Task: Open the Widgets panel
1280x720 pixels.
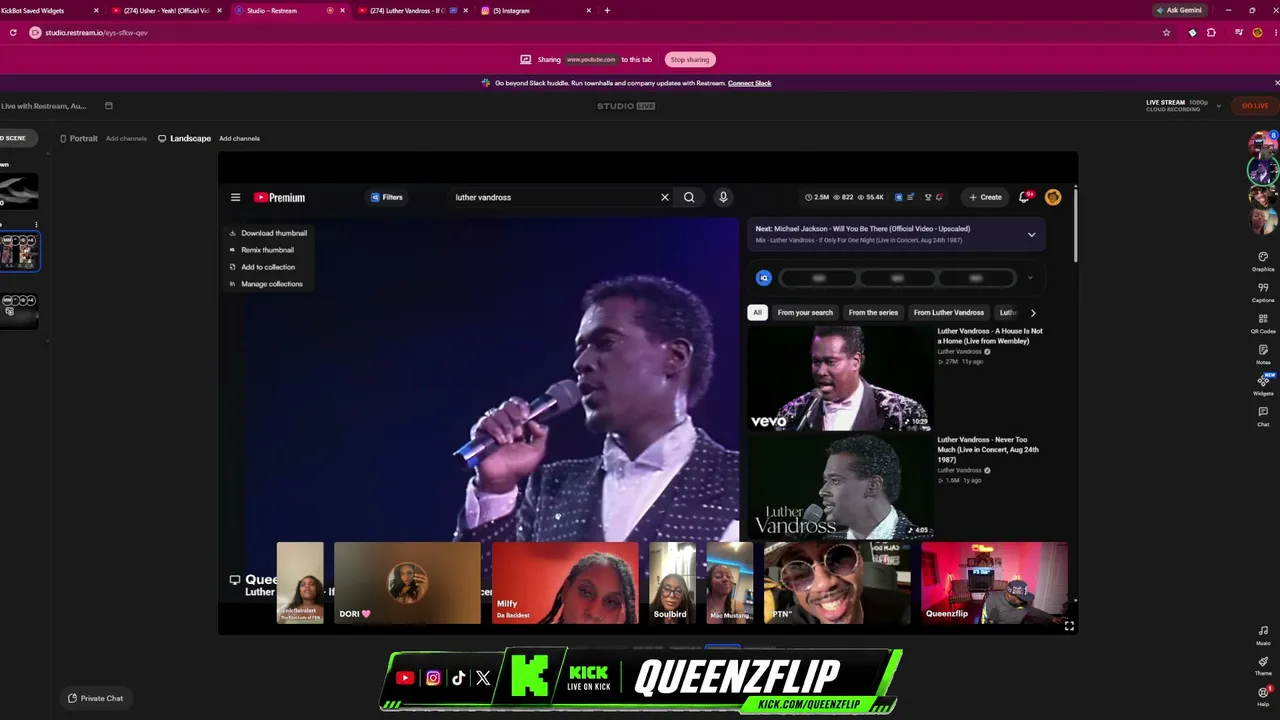Action: (x=1263, y=385)
